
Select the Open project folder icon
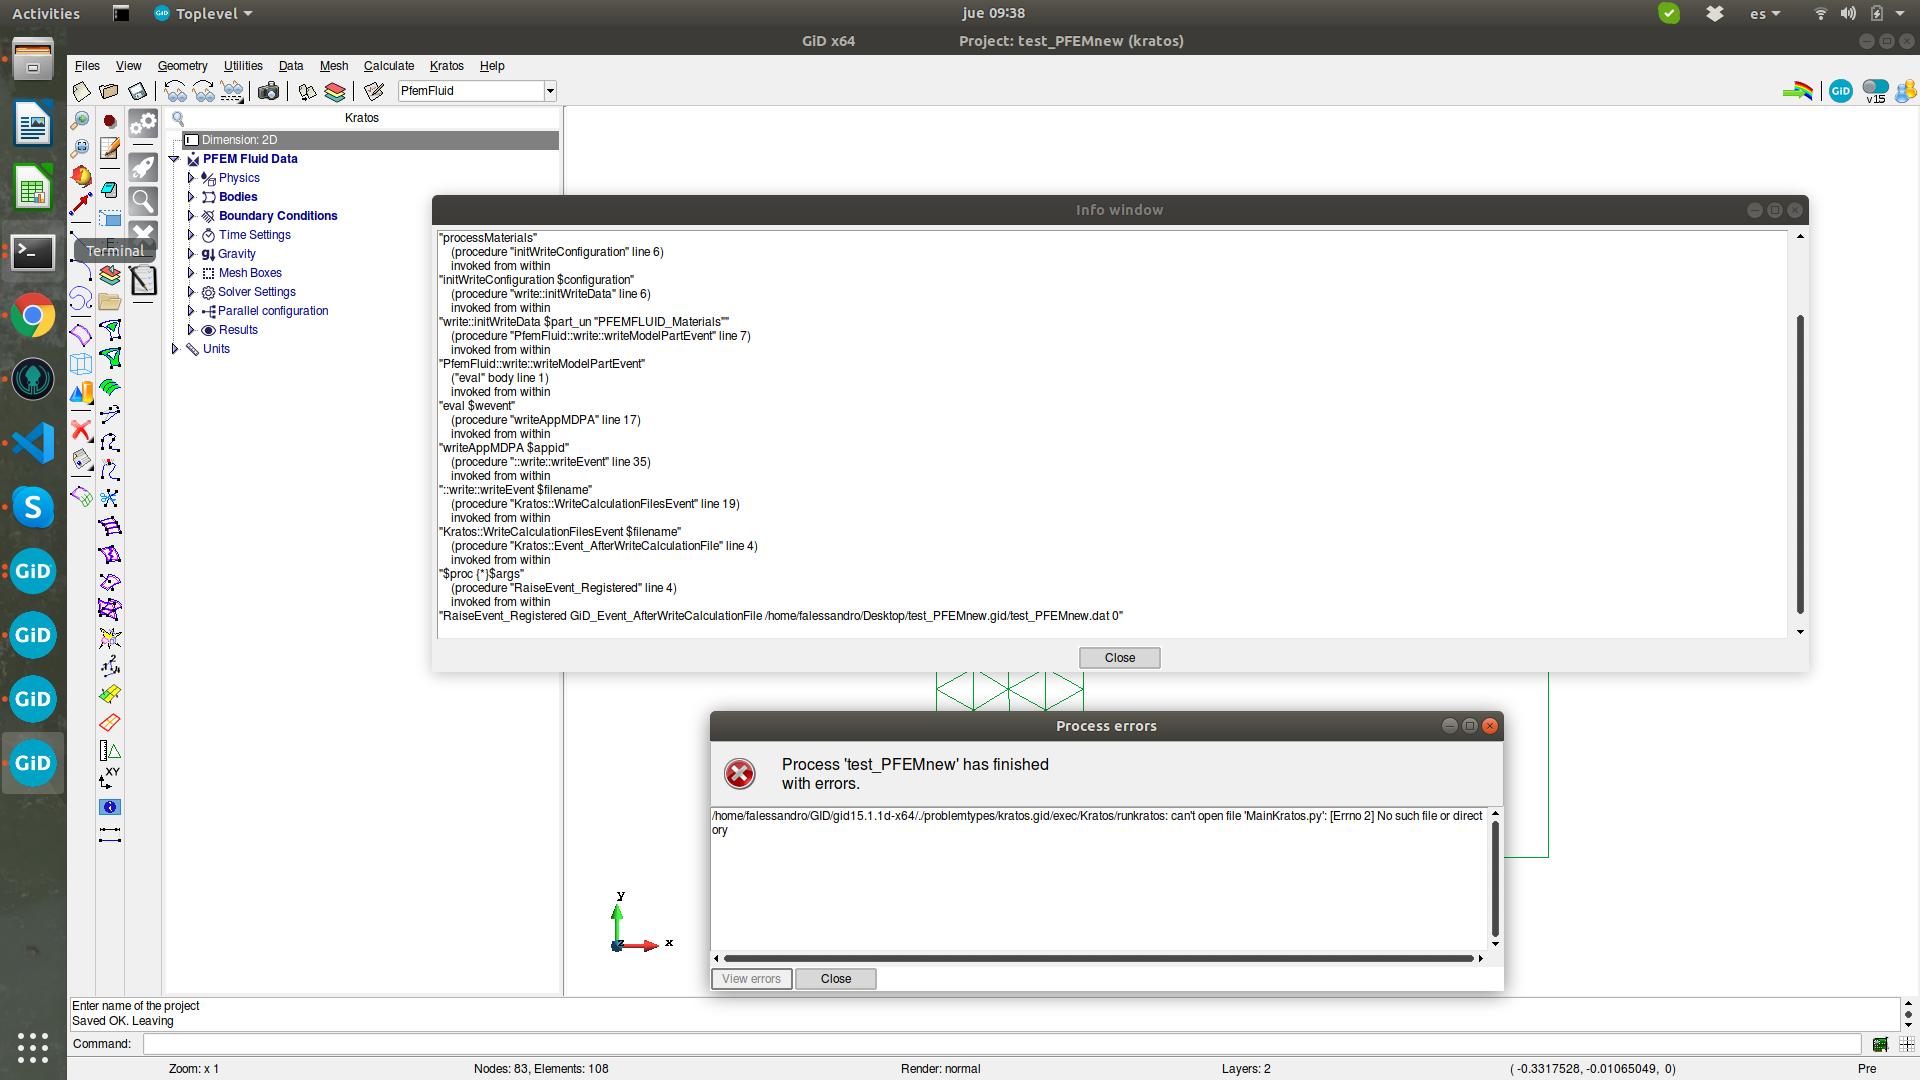click(108, 90)
